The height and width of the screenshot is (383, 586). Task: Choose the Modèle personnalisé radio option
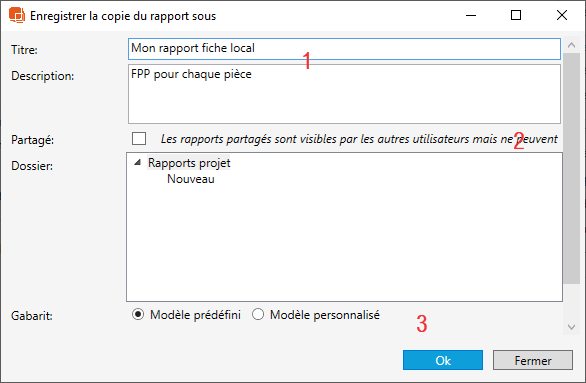click(258, 315)
